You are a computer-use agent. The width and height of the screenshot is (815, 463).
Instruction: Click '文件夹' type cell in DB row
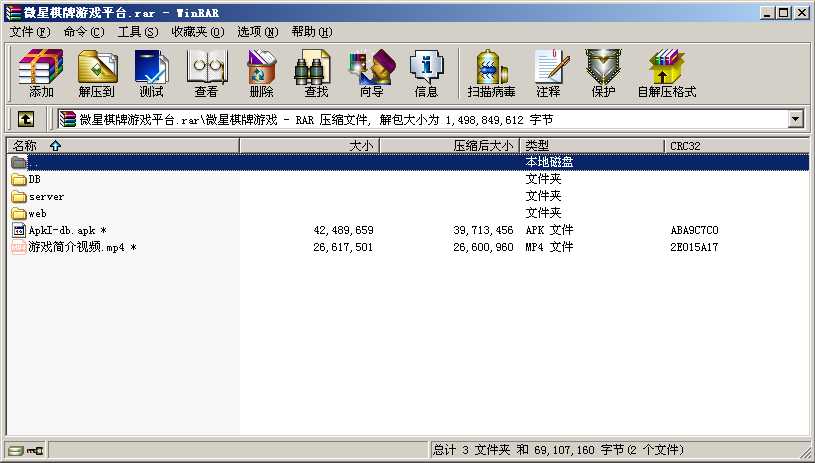click(543, 179)
